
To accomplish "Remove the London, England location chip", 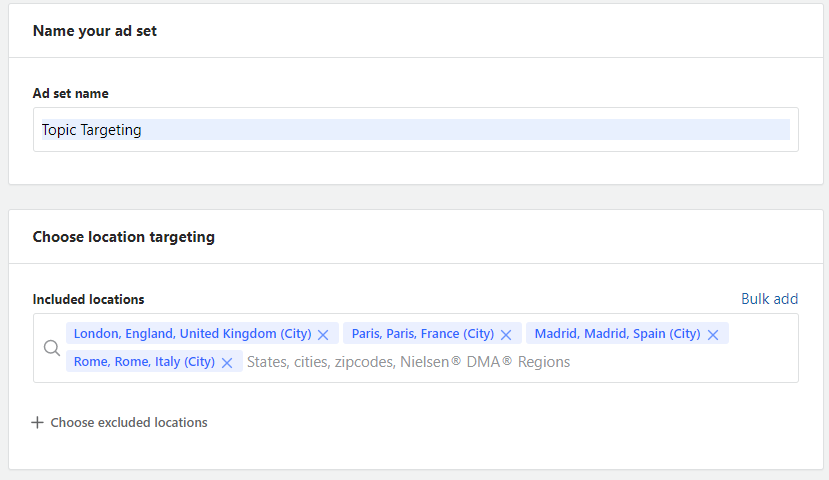I will (323, 335).
